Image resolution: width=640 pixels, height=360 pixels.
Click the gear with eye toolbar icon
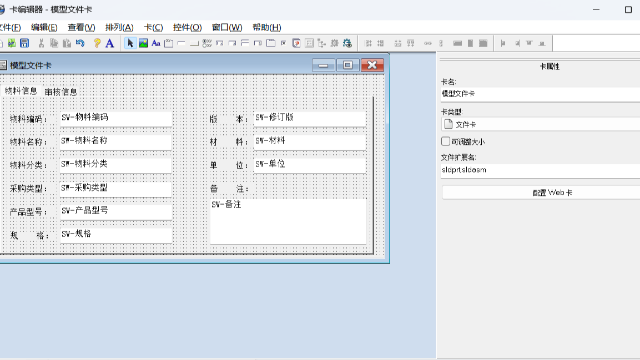coord(347,43)
